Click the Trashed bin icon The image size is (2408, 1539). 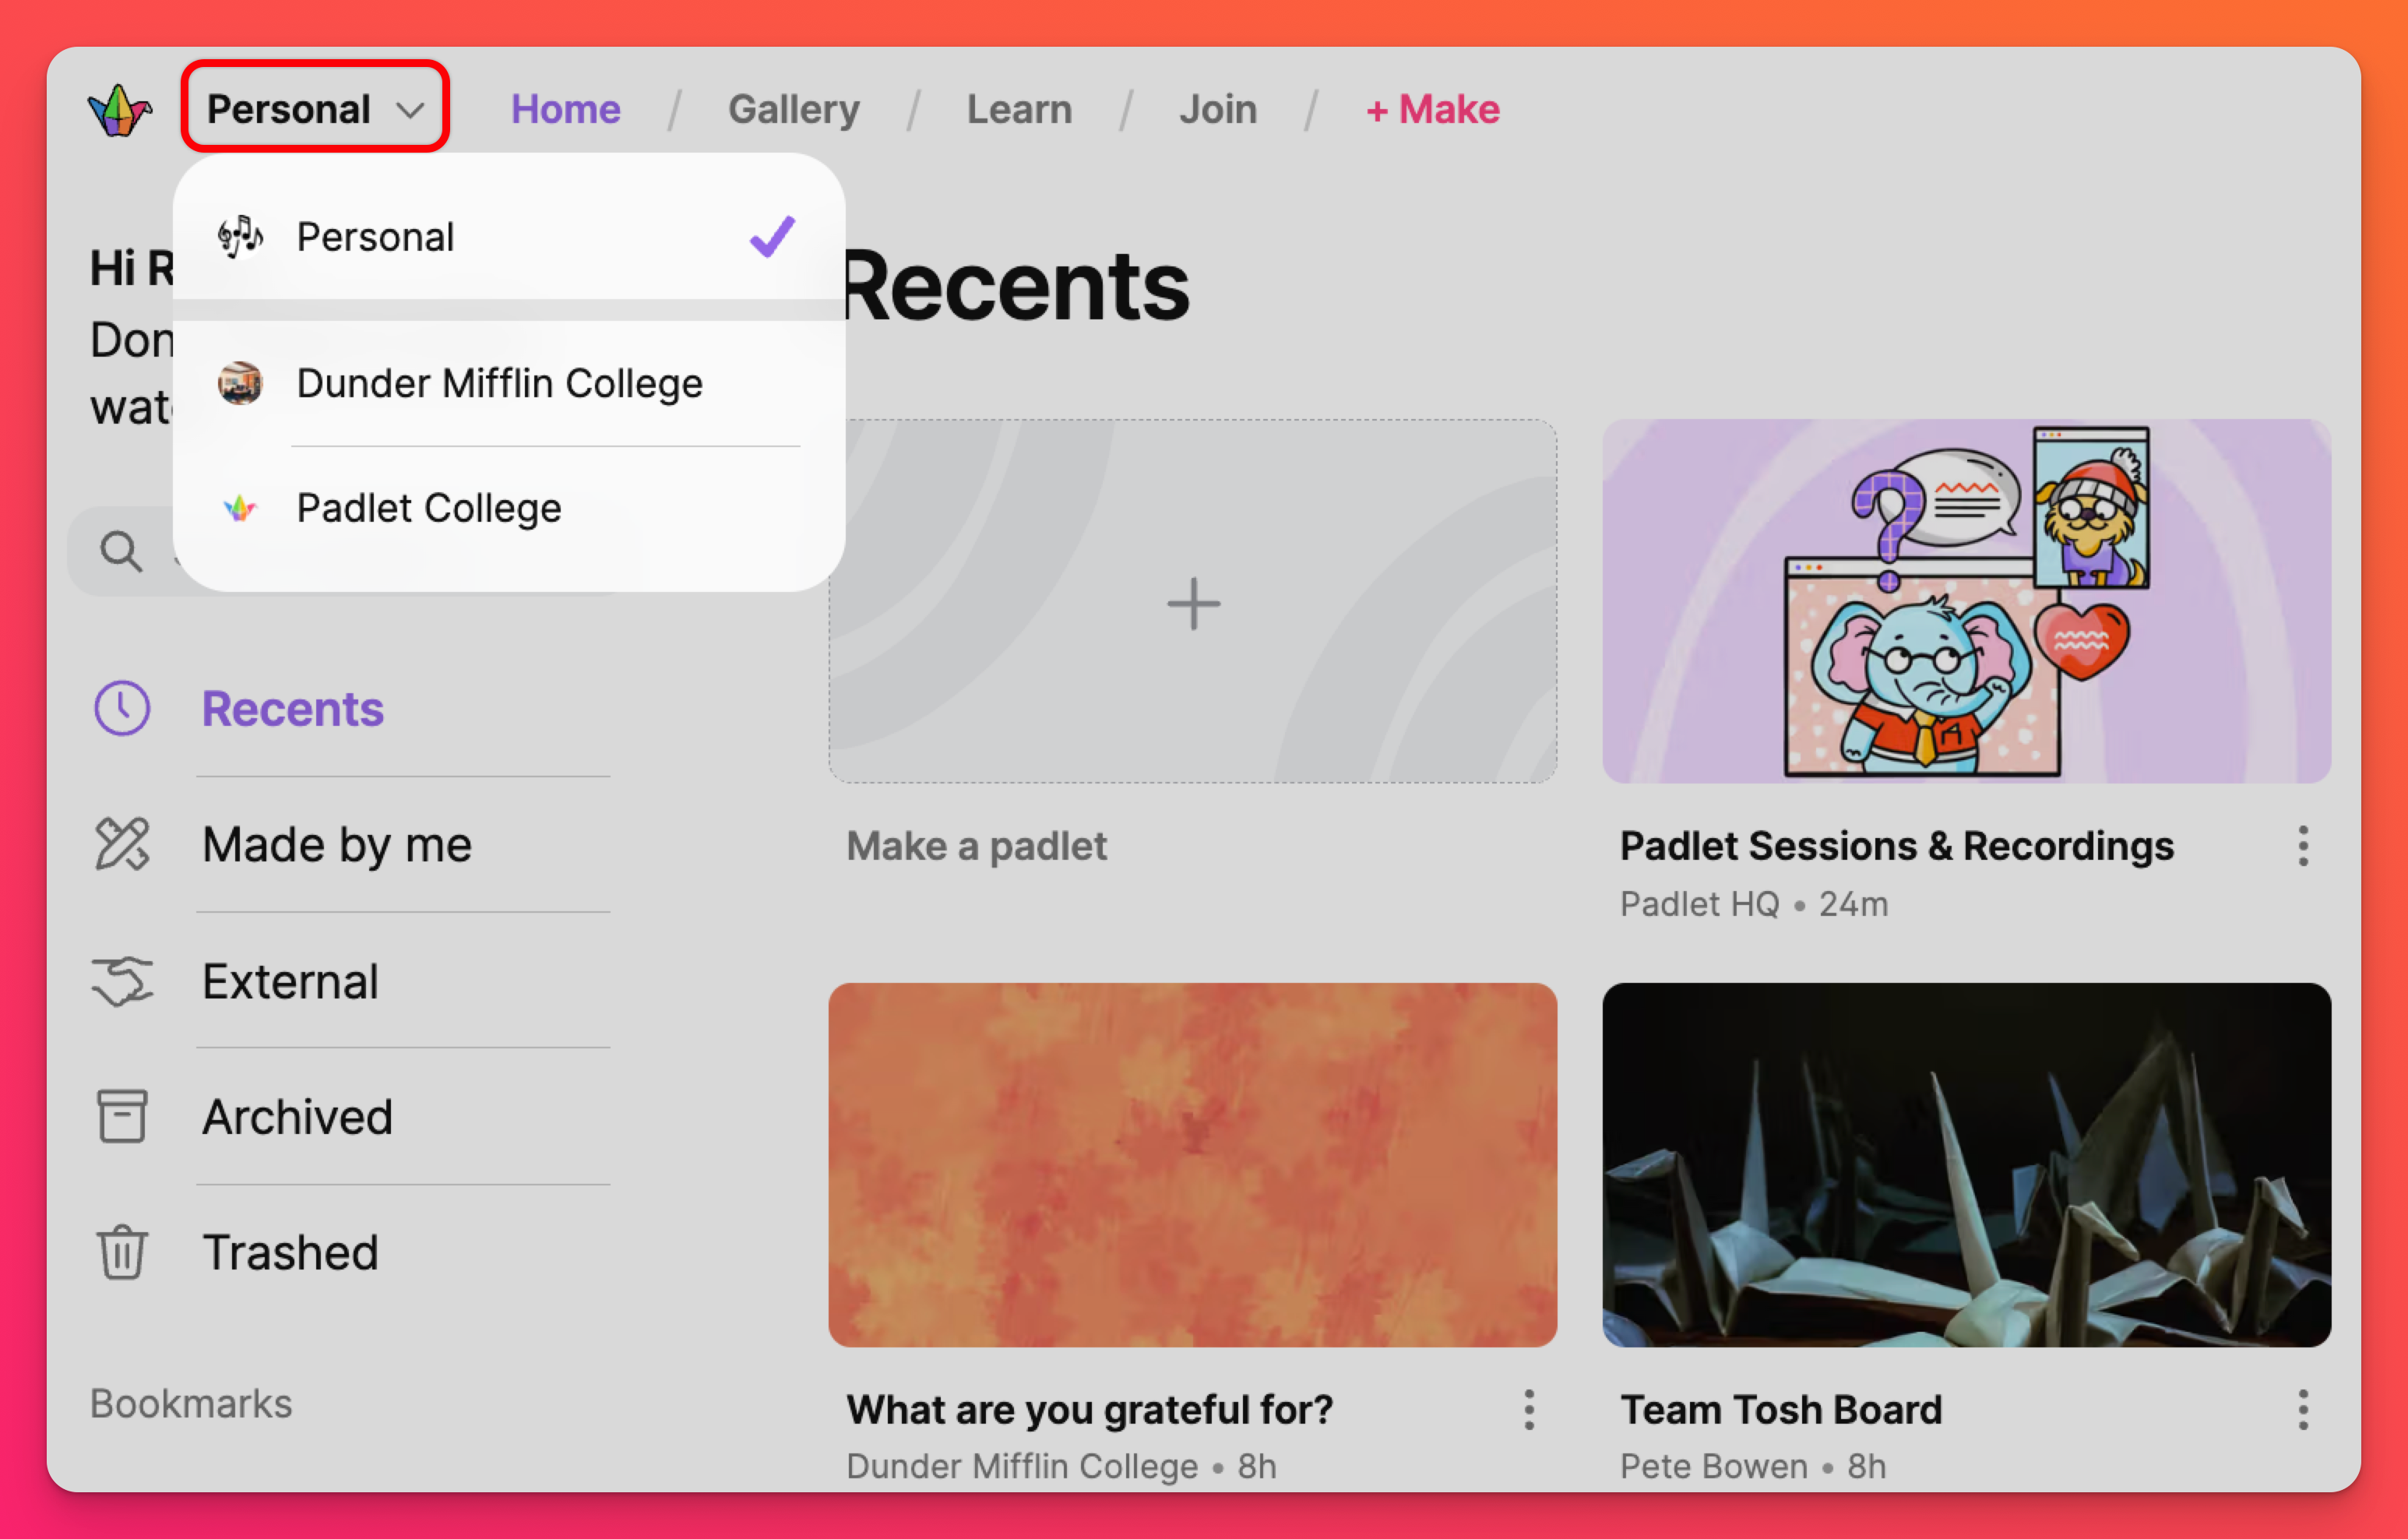click(122, 1252)
